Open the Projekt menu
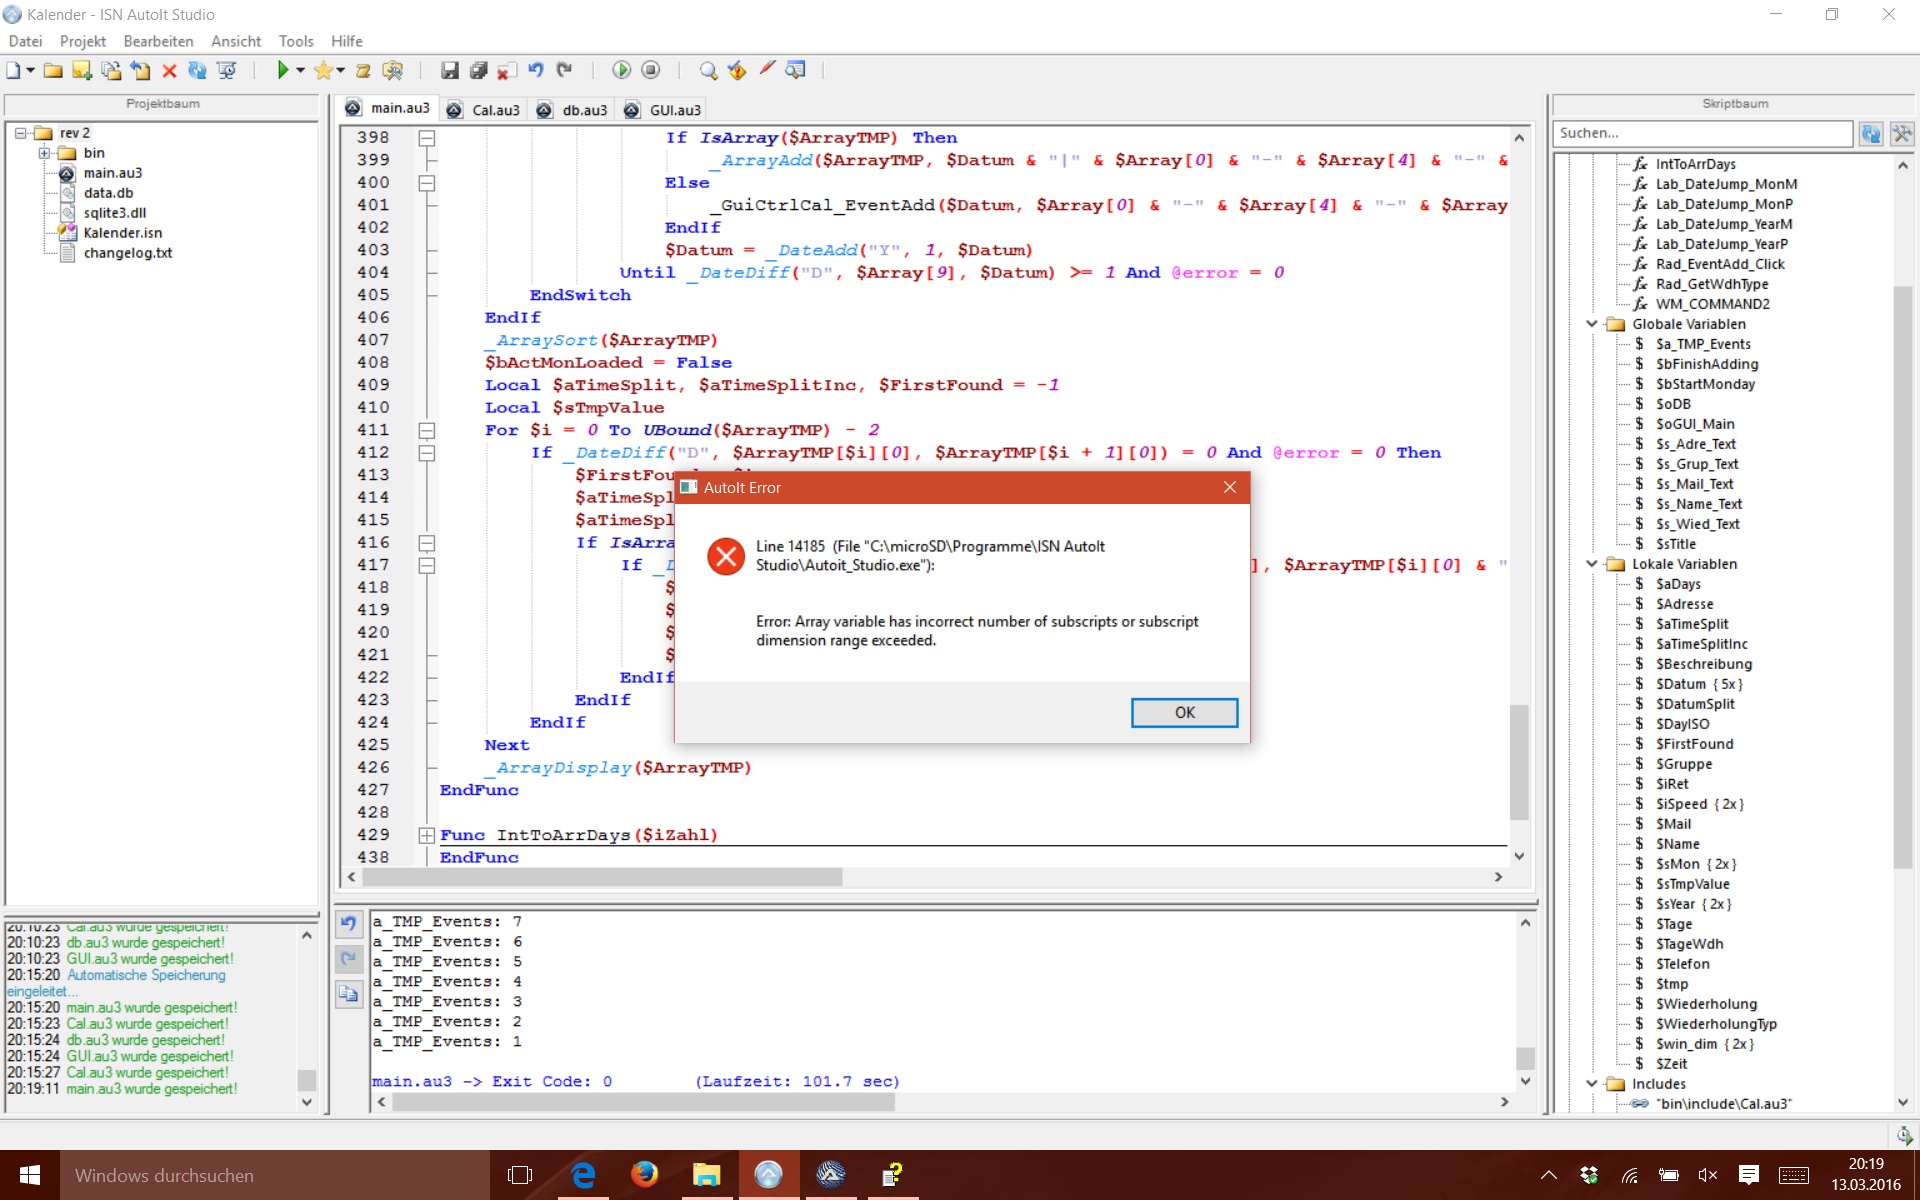This screenshot has height=1200, width=1920. (x=82, y=41)
